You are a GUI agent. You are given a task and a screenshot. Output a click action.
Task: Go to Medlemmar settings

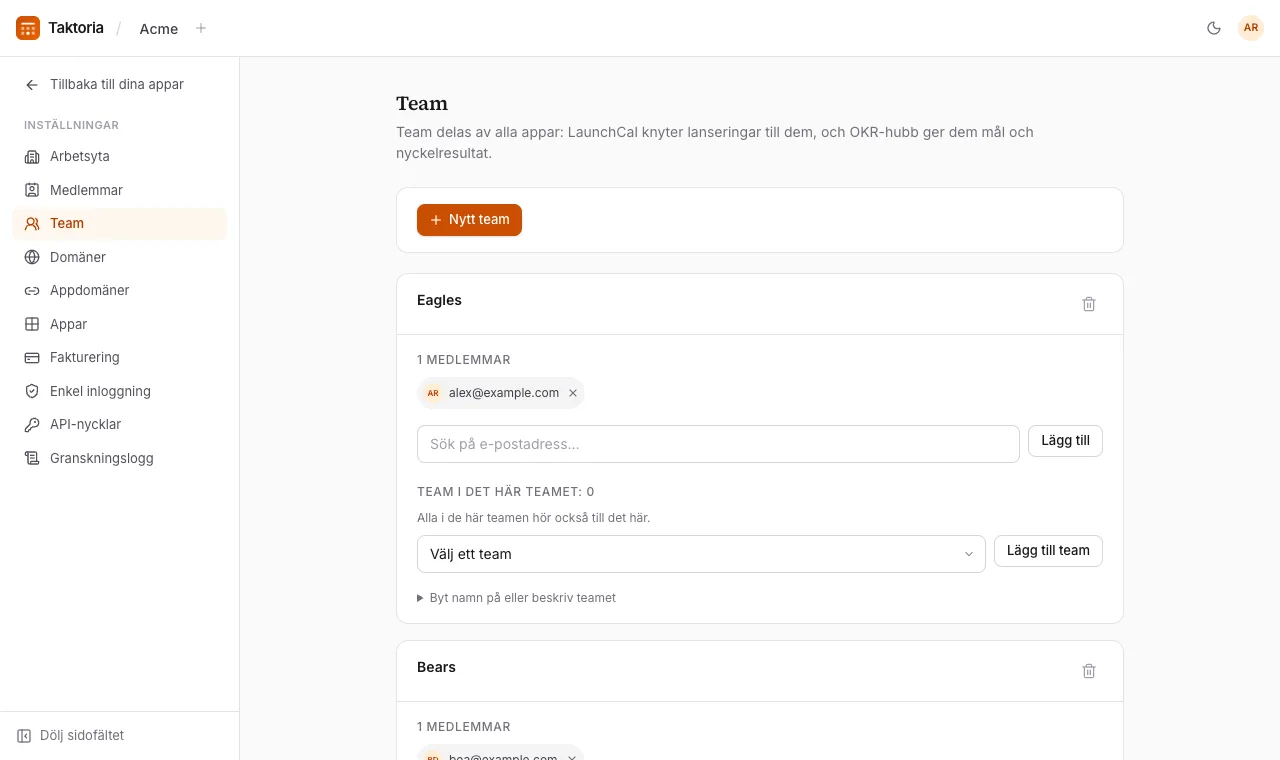119,190
